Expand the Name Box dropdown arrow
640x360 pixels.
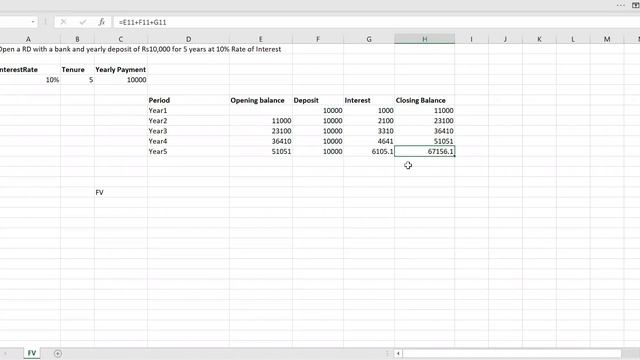33,22
